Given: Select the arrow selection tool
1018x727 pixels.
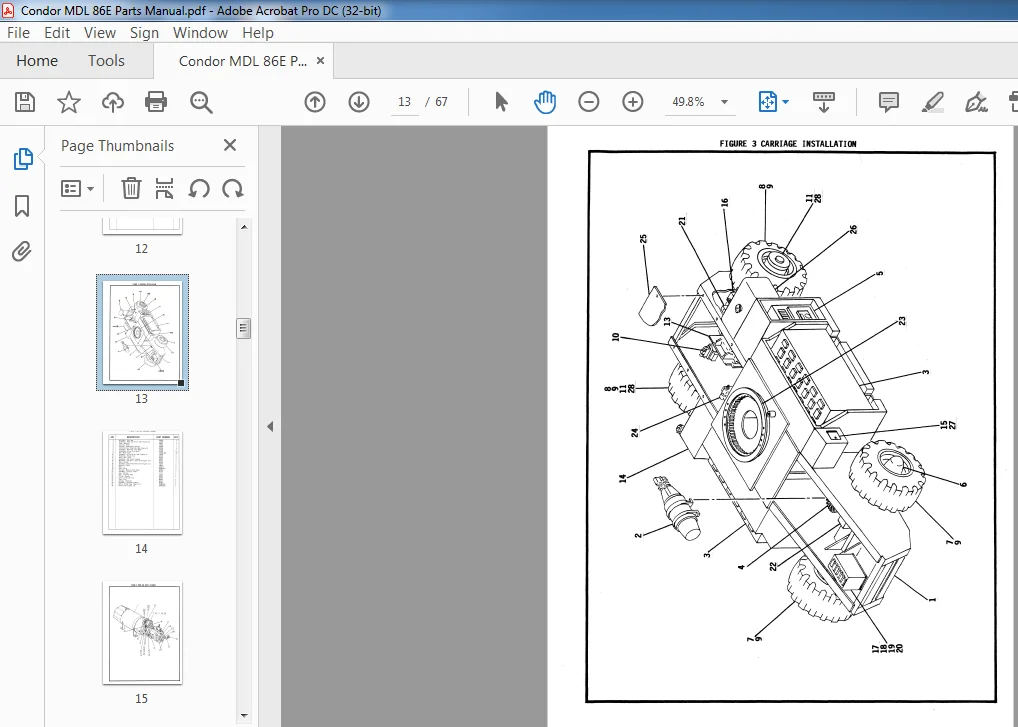Looking at the screenshot, I should tap(501, 102).
